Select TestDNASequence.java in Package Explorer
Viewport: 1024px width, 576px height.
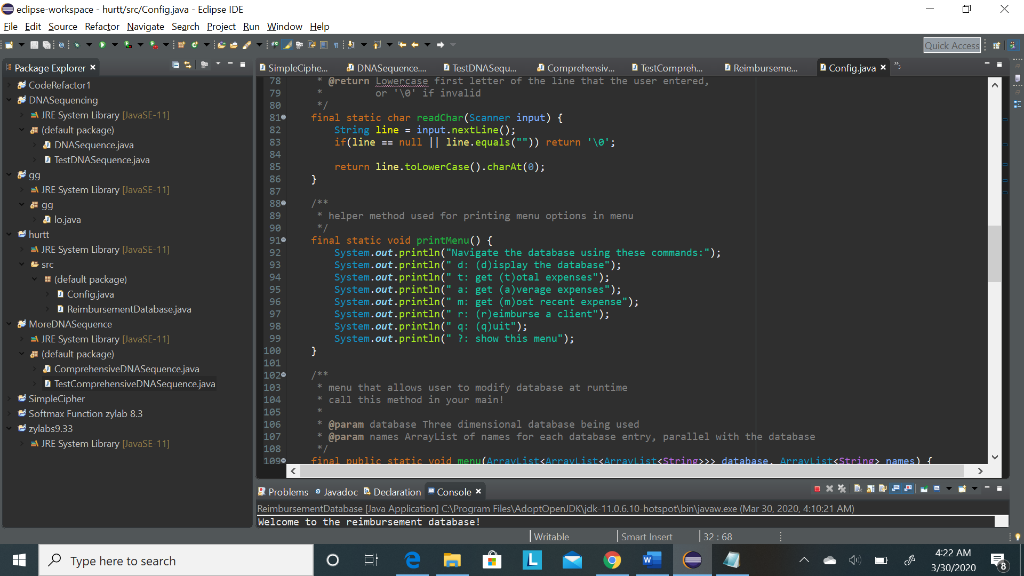click(101, 159)
